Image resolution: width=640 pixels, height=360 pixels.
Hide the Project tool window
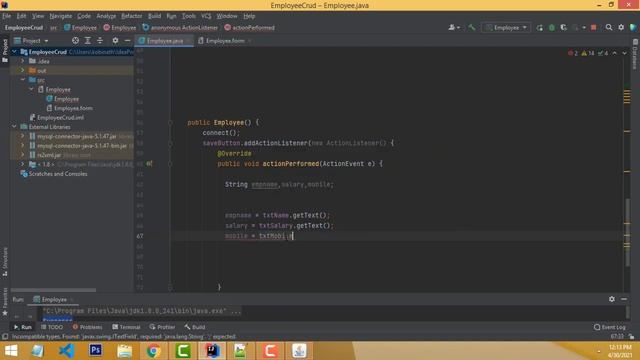click(127, 40)
